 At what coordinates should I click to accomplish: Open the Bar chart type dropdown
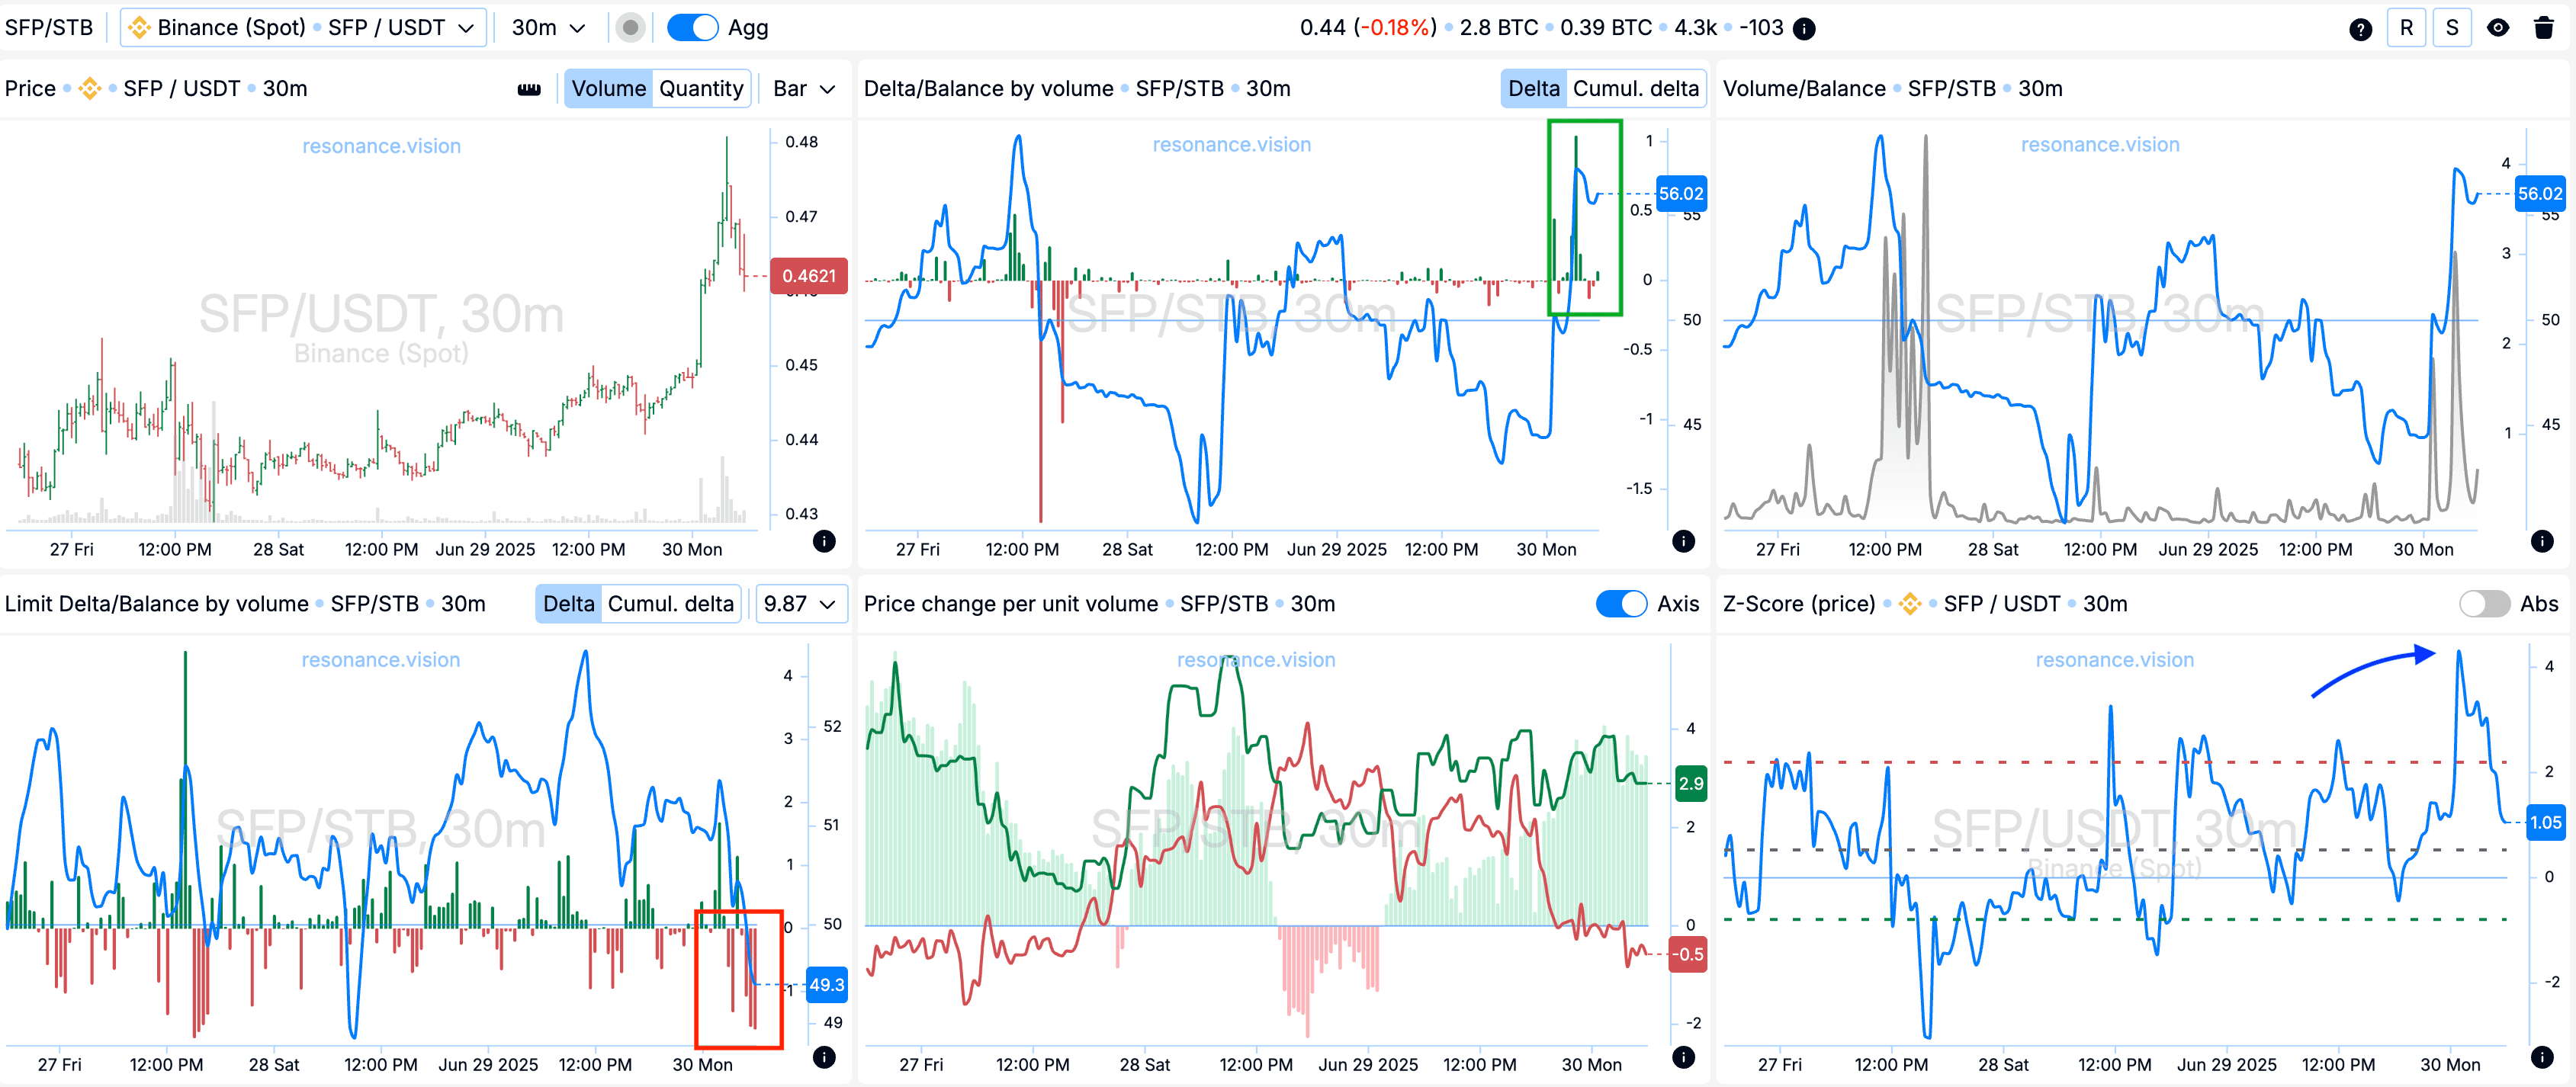[804, 89]
